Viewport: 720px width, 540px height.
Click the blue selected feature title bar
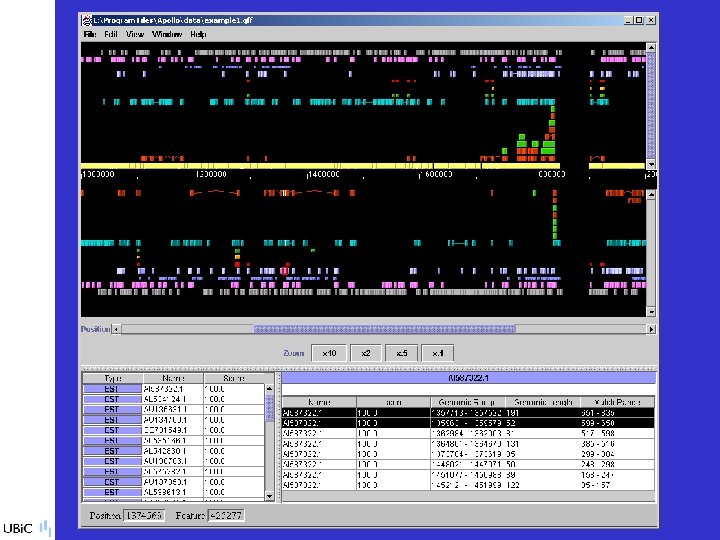tap(468, 378)
